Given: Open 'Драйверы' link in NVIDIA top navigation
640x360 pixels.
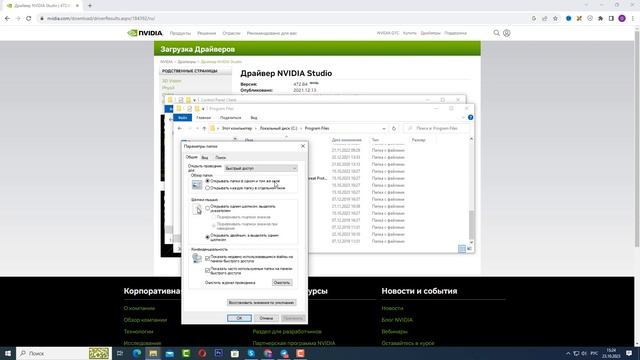Looking at the screenshot, I should pos(430,33).
